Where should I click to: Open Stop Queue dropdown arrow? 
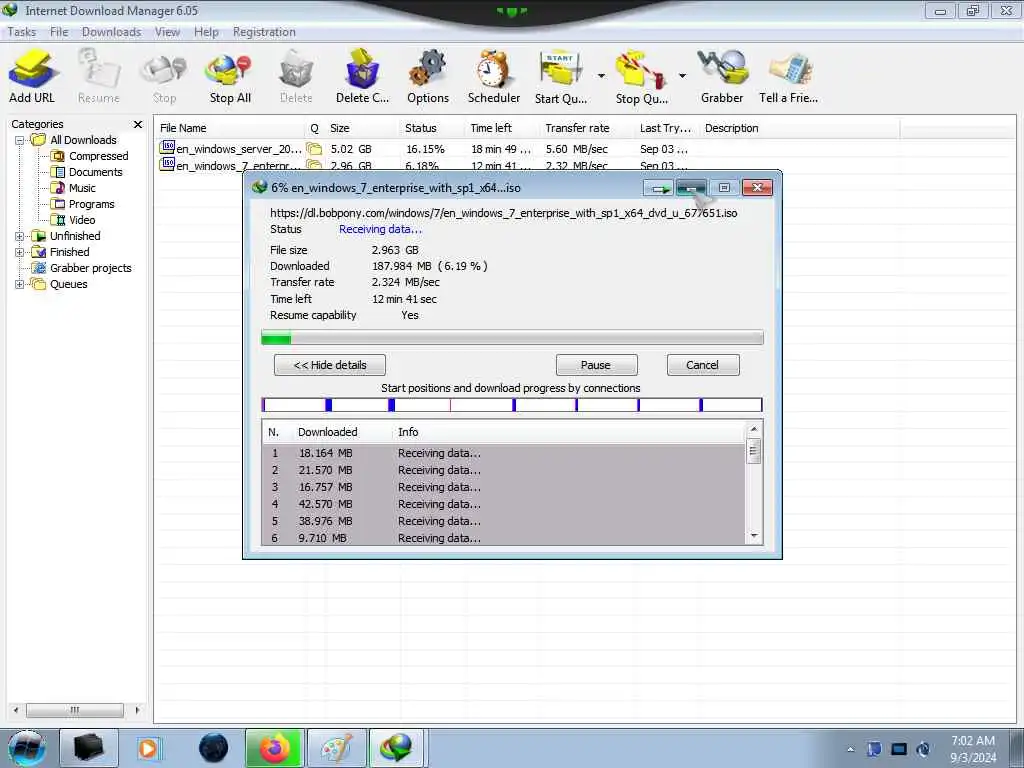[x=682, y=76]
